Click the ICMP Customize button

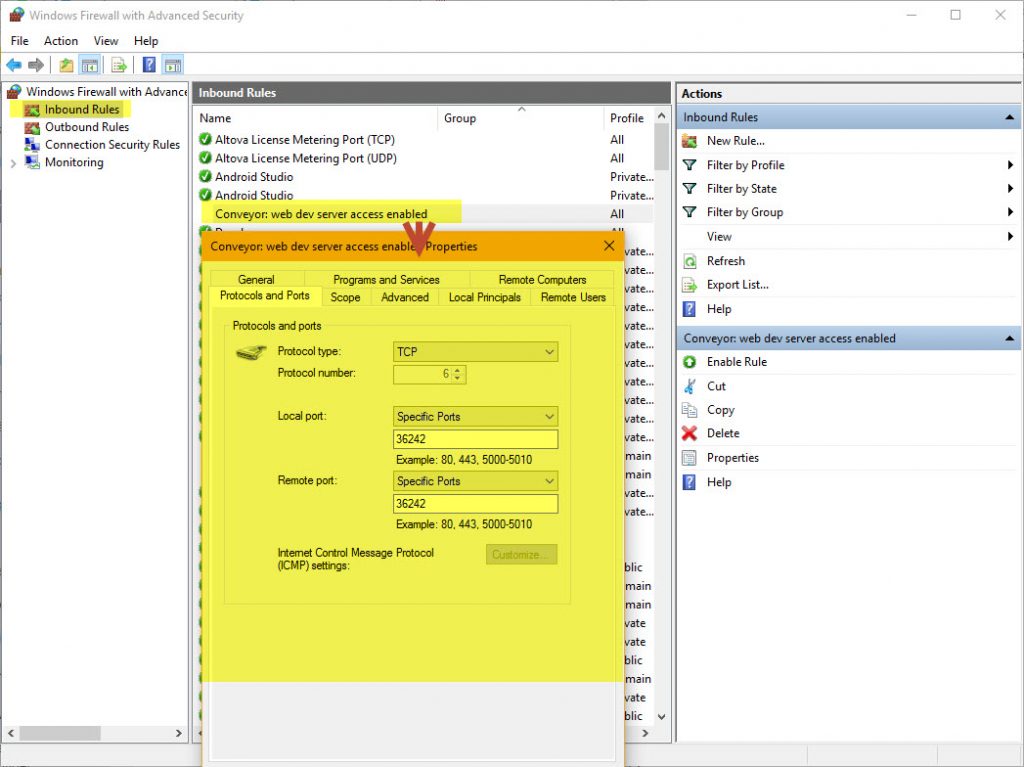pyautogui.click(x=521, y=555)
